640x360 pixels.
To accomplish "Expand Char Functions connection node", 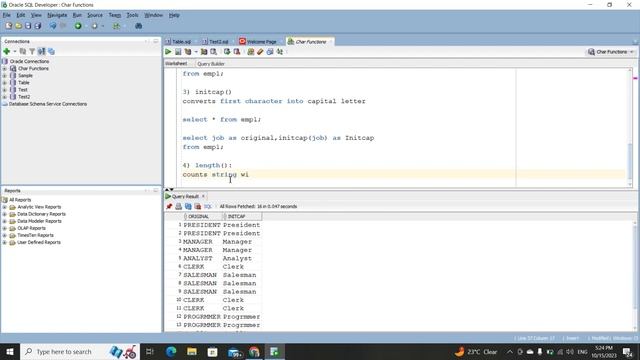I will tap(4, 69).
